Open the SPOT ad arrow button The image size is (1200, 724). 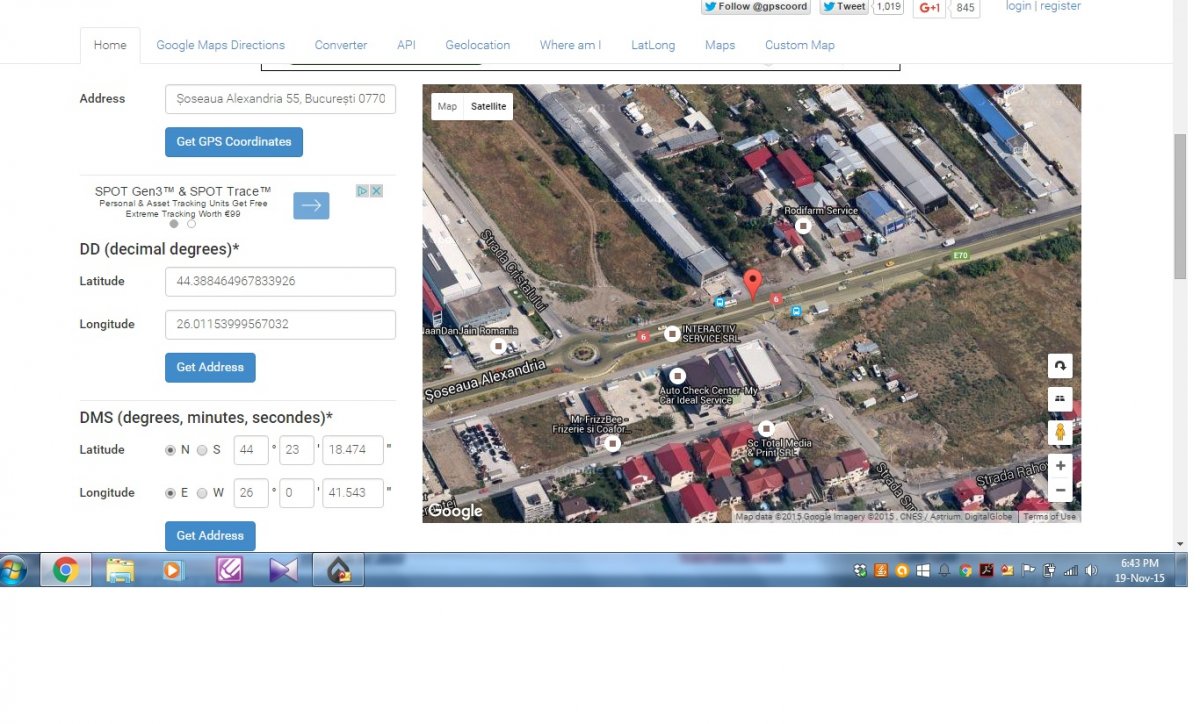311,205
